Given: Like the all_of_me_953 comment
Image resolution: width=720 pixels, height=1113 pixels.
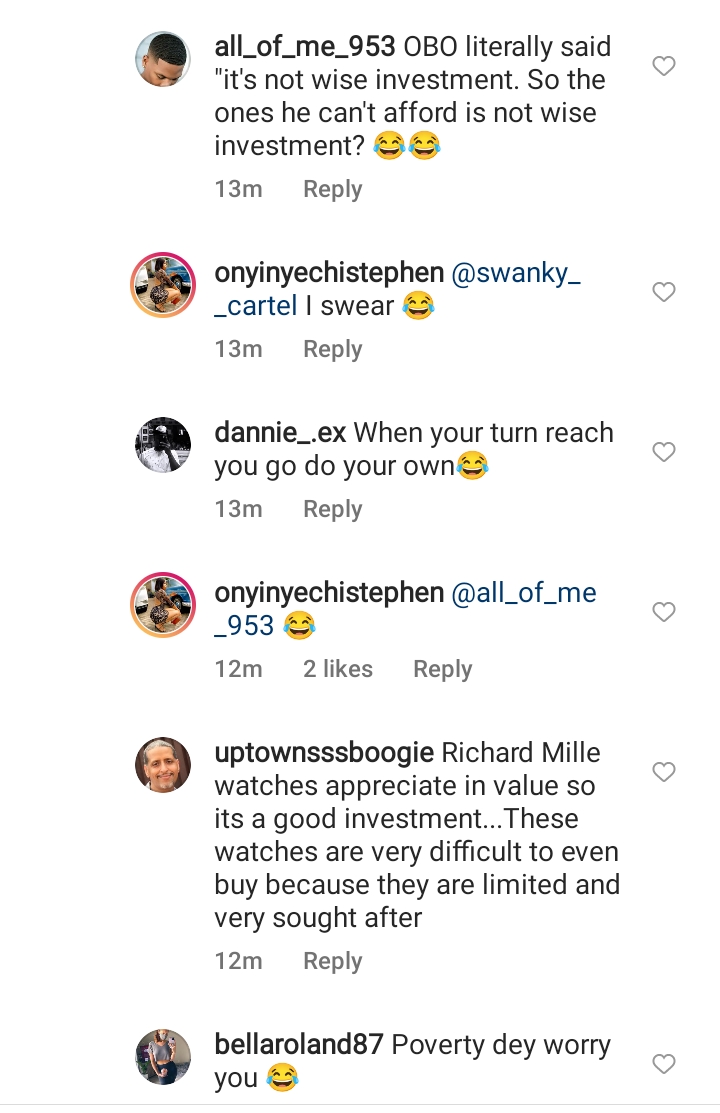Looking at the screenshot, I should coord(664,67).
